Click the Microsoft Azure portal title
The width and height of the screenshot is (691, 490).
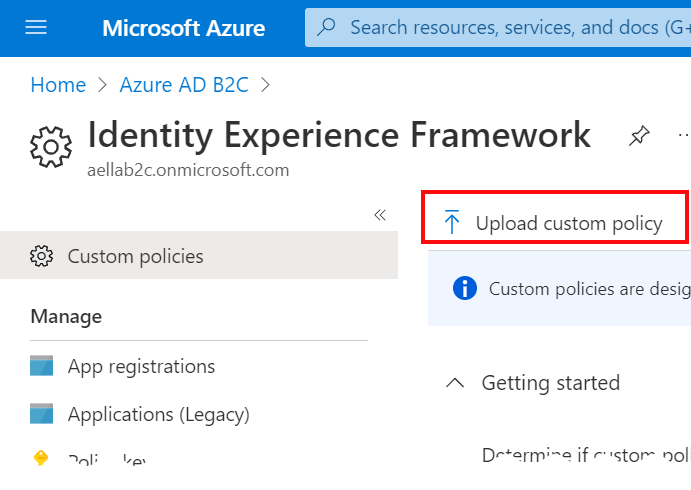[184, 28]
